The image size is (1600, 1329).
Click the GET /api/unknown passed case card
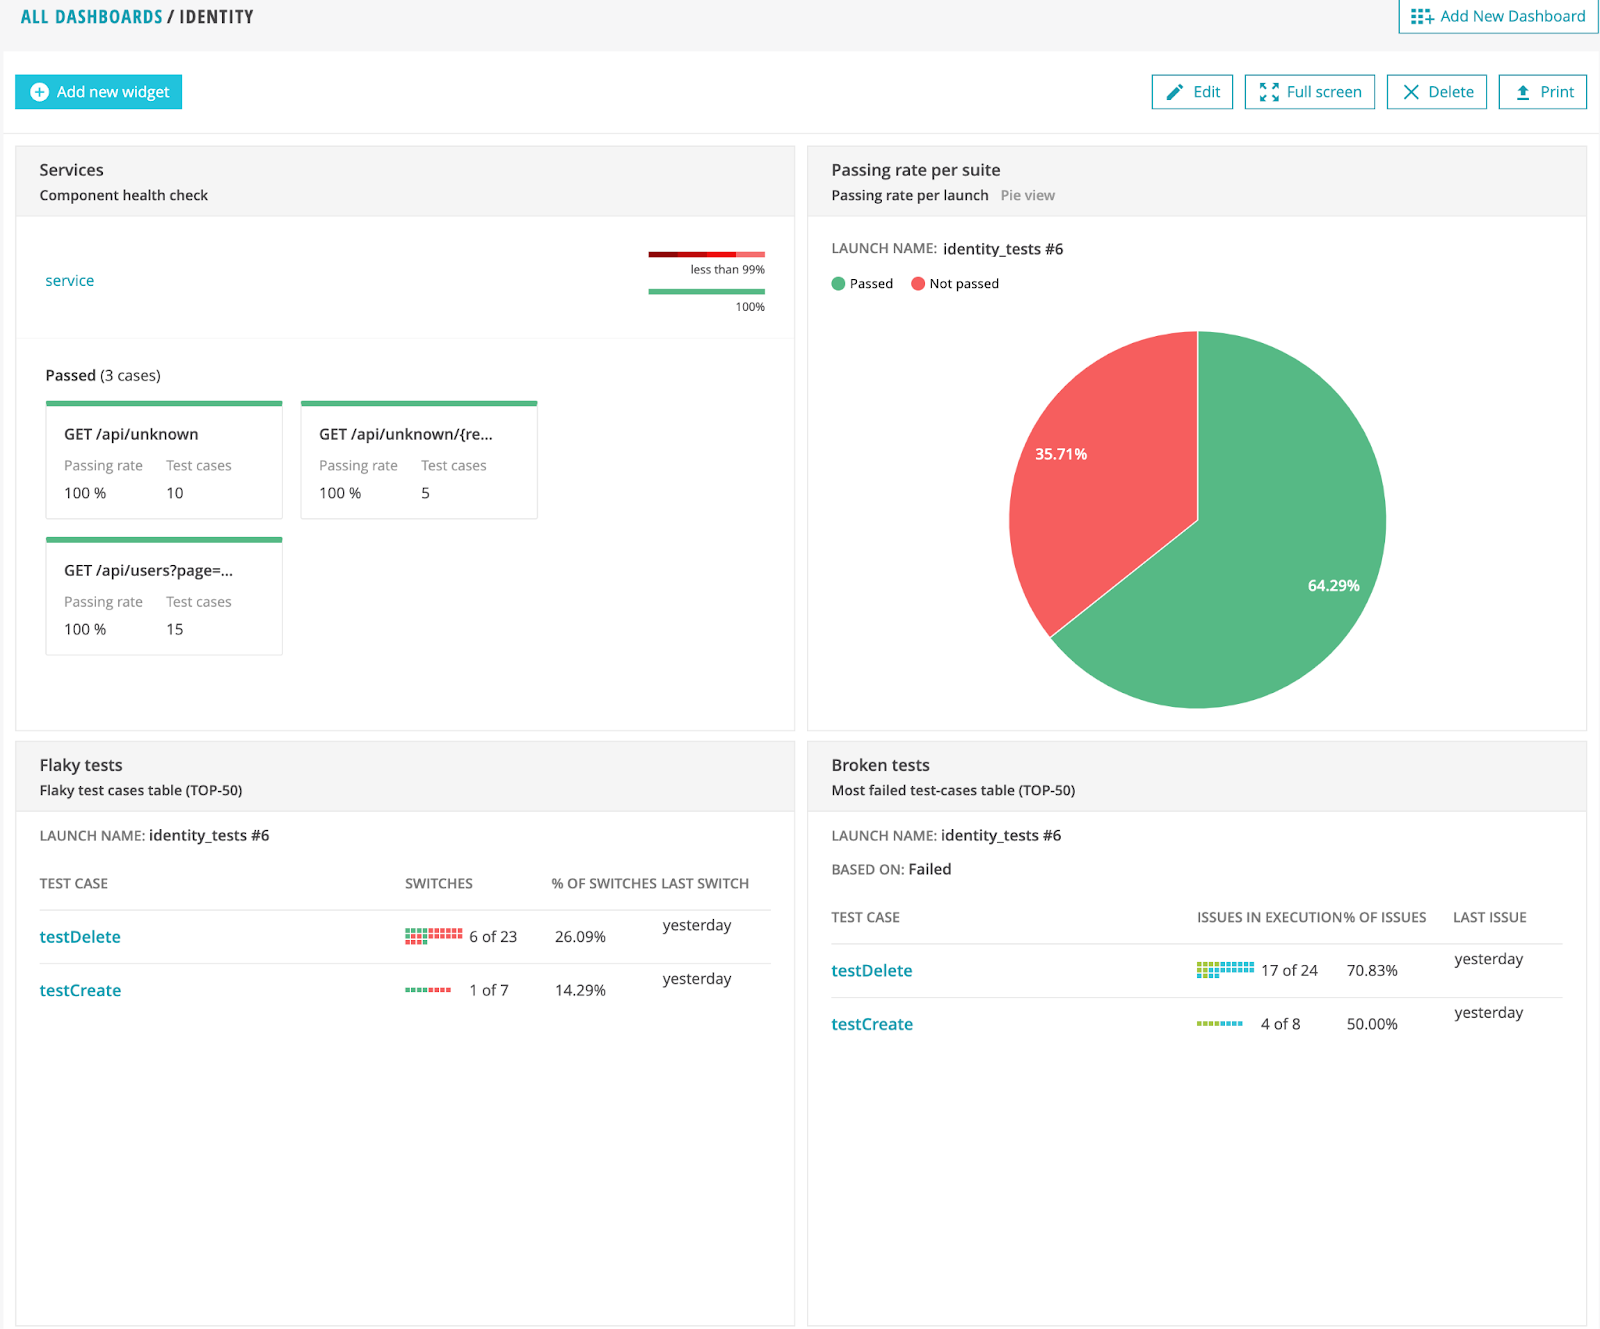(163, 460)
